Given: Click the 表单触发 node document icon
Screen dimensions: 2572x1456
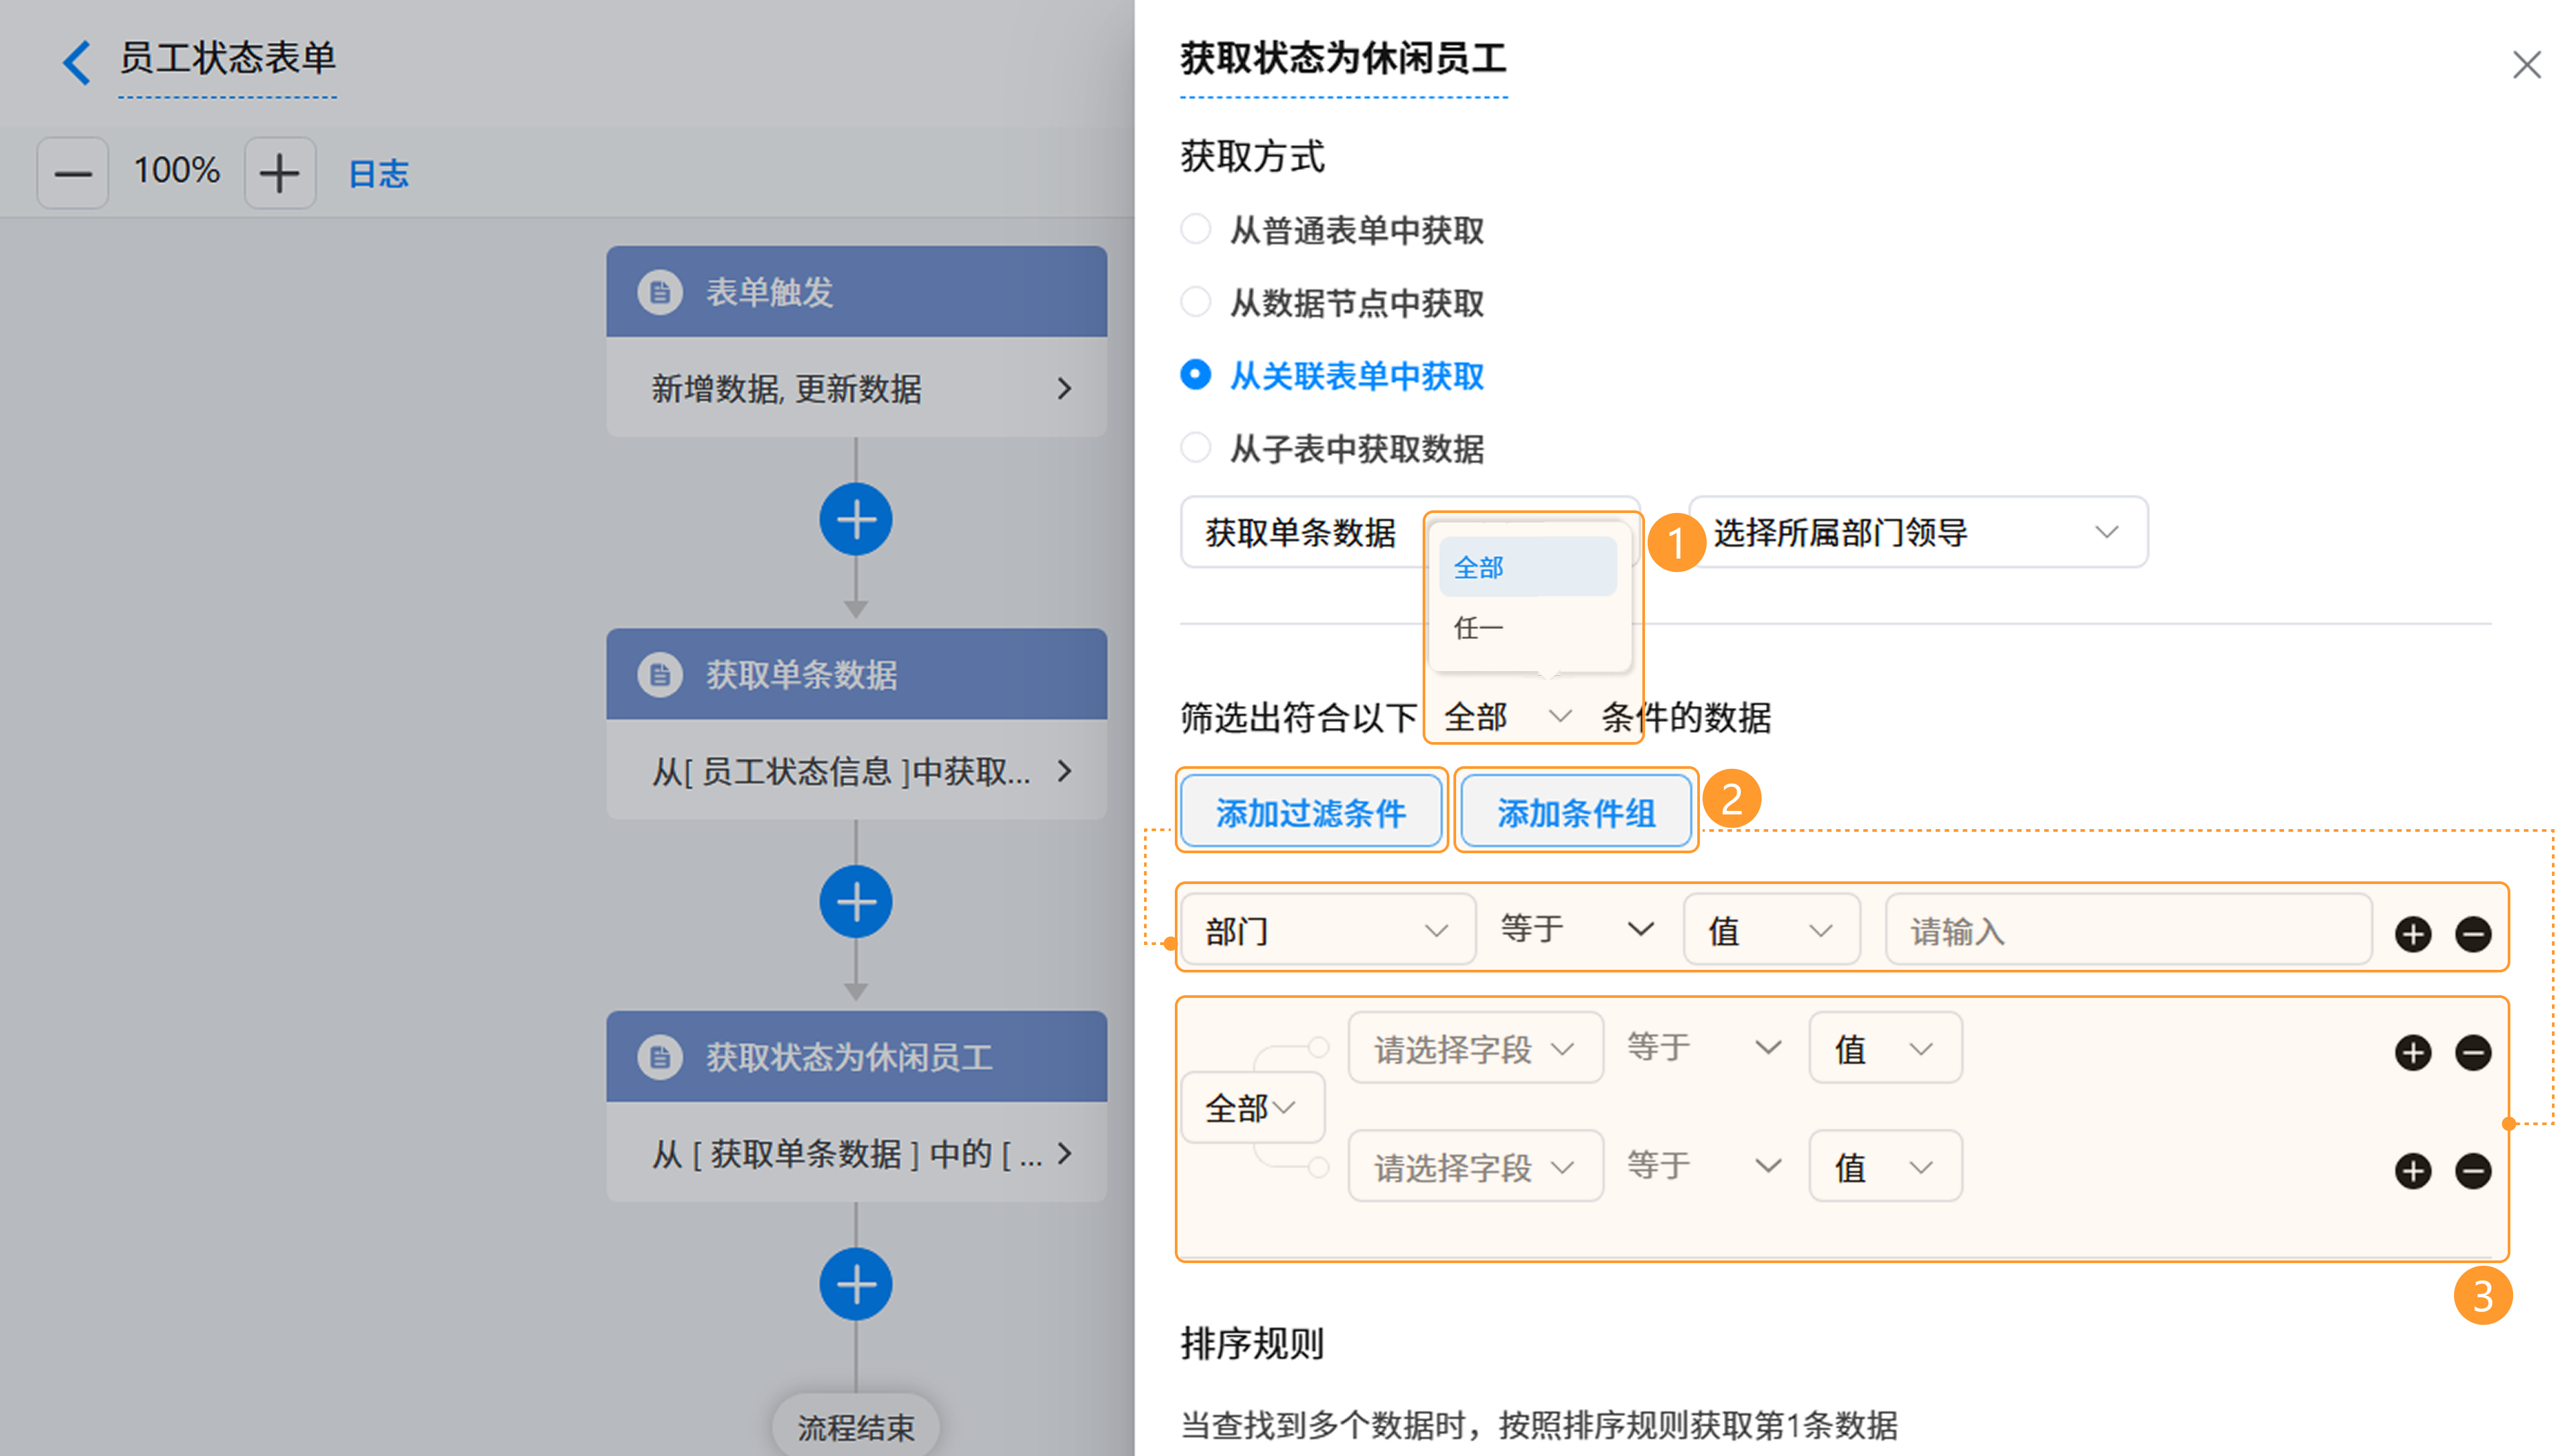Looking at the screenshot, I should (660, 292).
